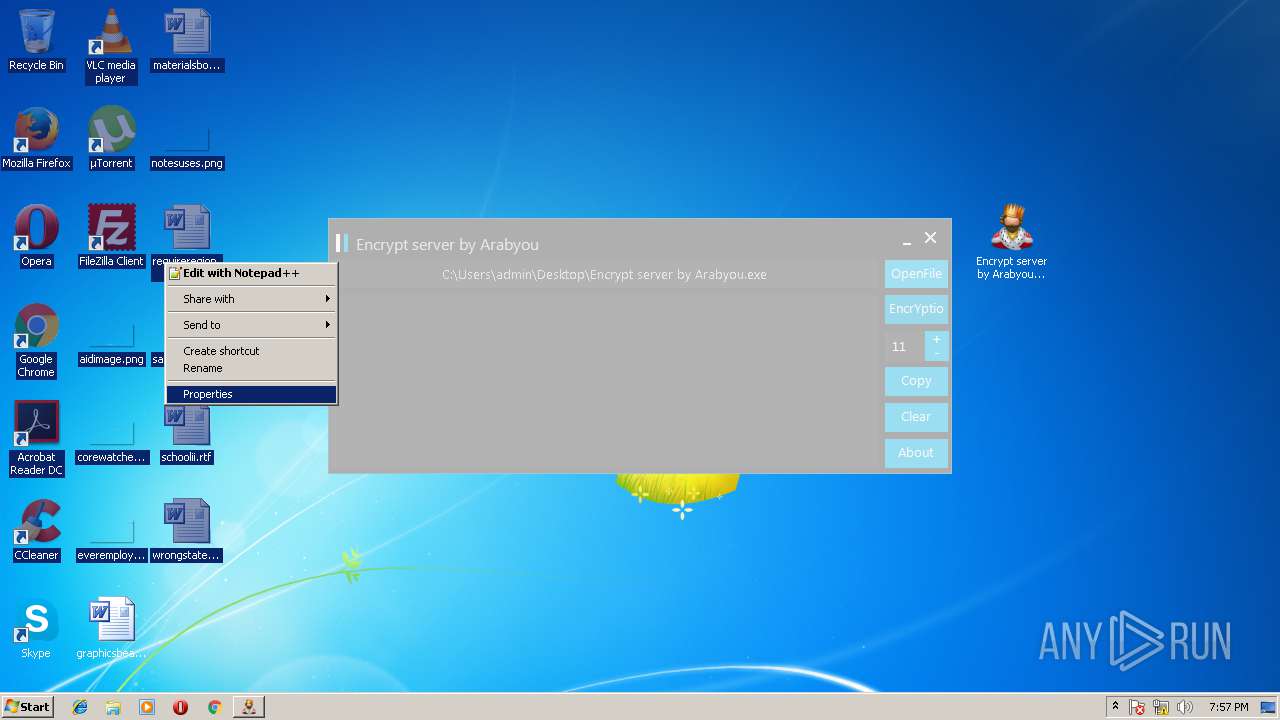
Task: Click the Opera icon in the taskbar
Action: [x=181, y=707]
